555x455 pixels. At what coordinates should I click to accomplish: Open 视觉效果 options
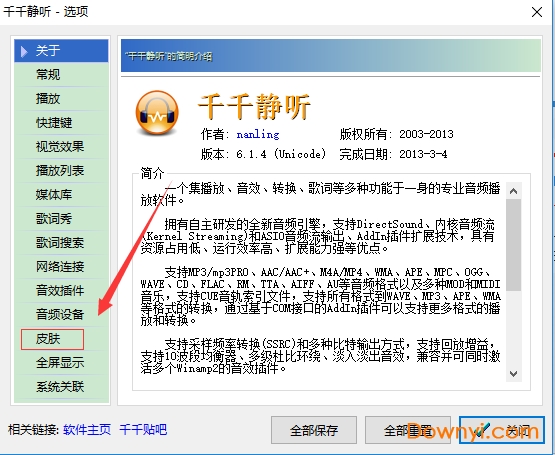tap(61, 147)
